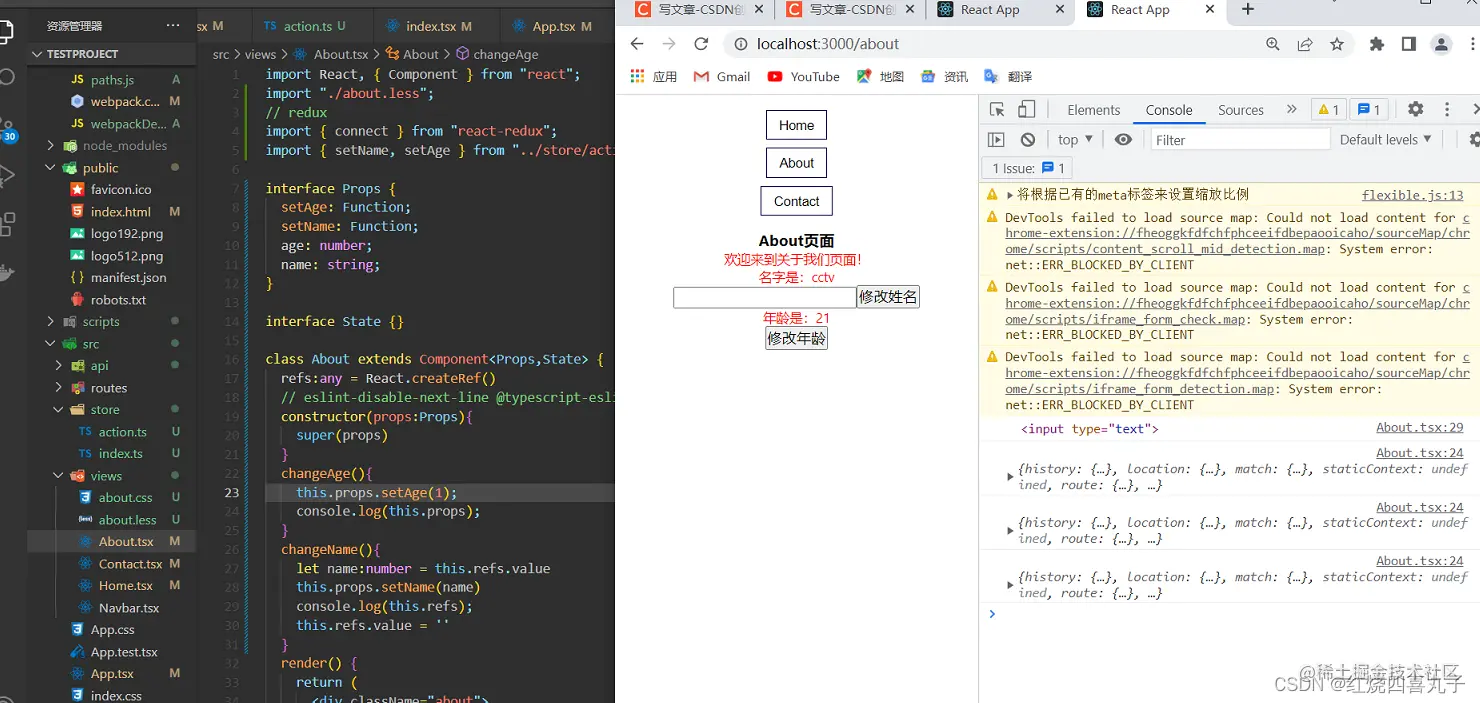Open a new Chrome tab
The height and width of the screenshot is (703, 1480).
[1247, 10]
